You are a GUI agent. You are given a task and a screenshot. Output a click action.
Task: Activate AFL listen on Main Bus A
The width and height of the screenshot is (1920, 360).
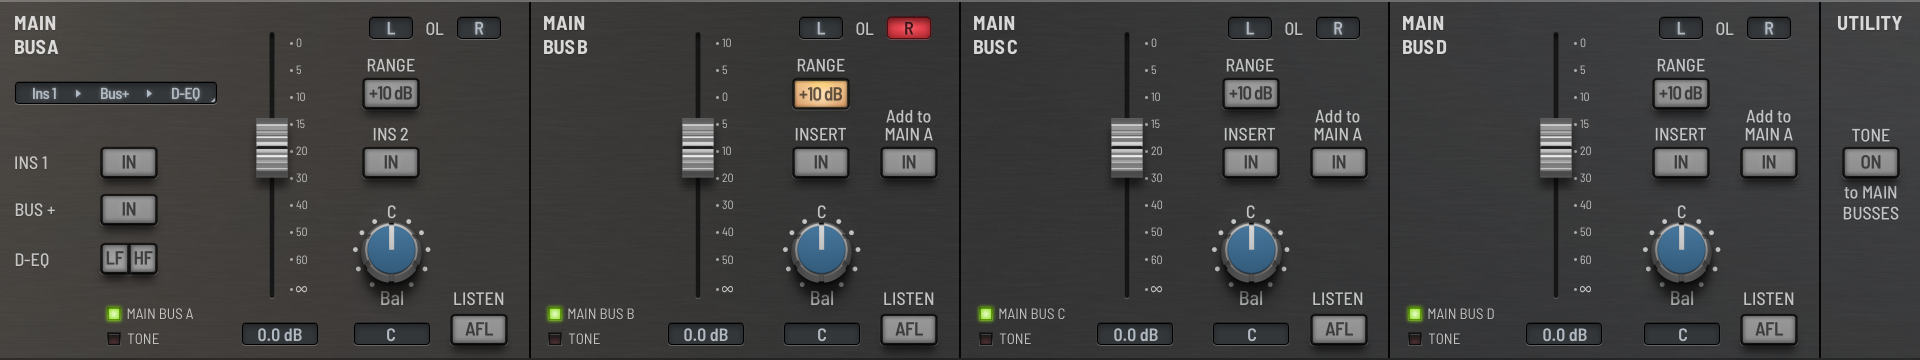pos(479,329)
